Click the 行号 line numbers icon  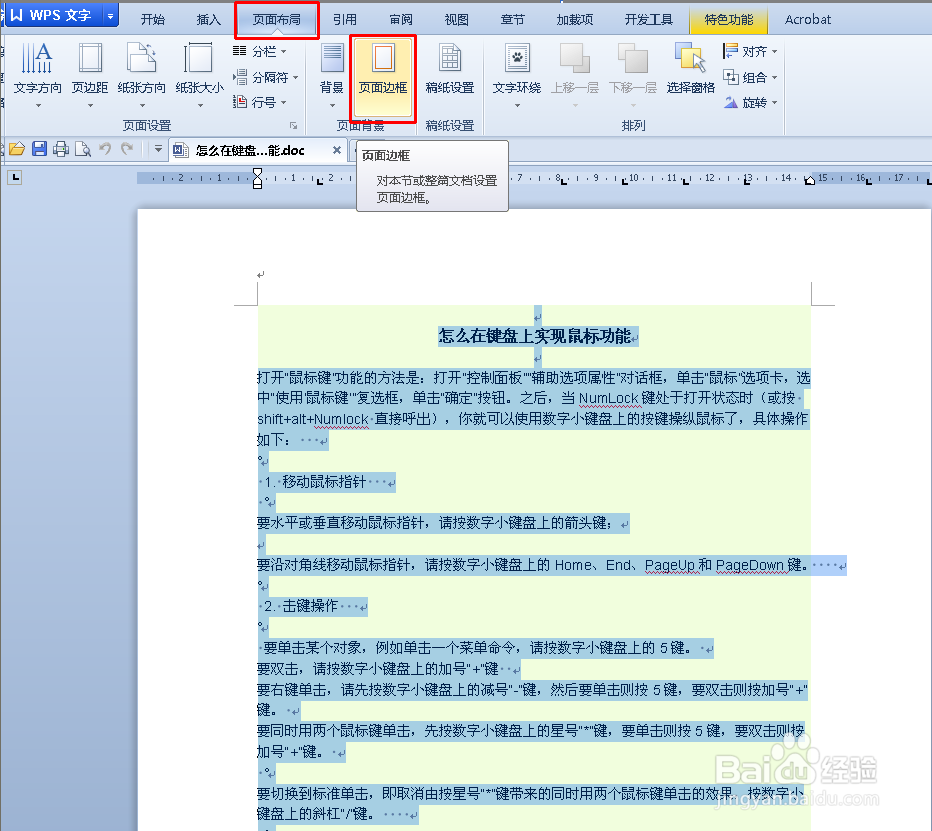pyautogui.click(x=240, y=102)
